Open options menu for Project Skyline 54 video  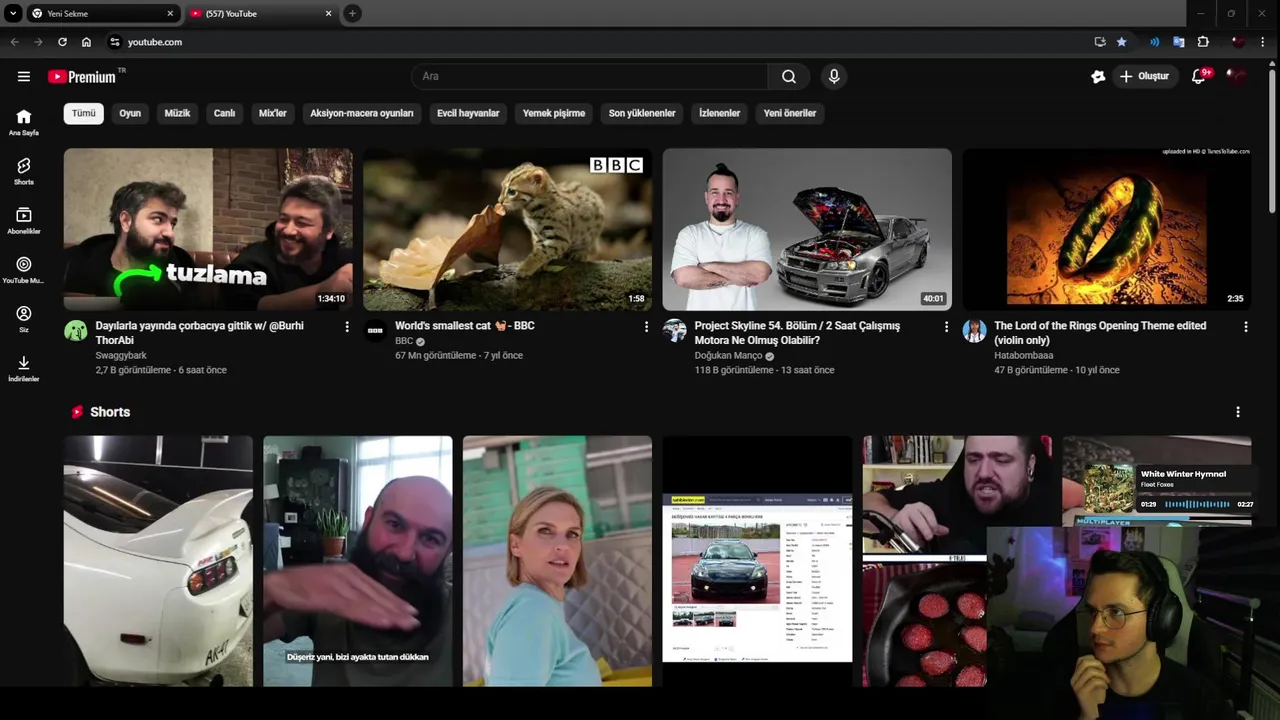click(x=946, y=327)
